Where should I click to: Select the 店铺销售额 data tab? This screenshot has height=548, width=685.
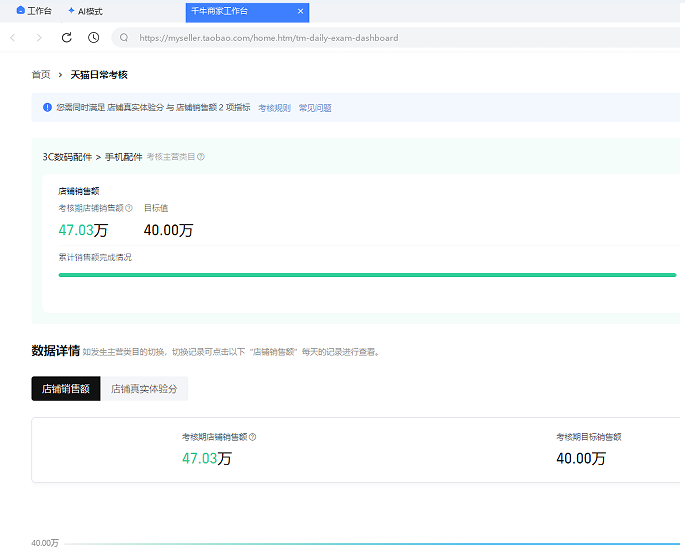[x=66, y=389]
